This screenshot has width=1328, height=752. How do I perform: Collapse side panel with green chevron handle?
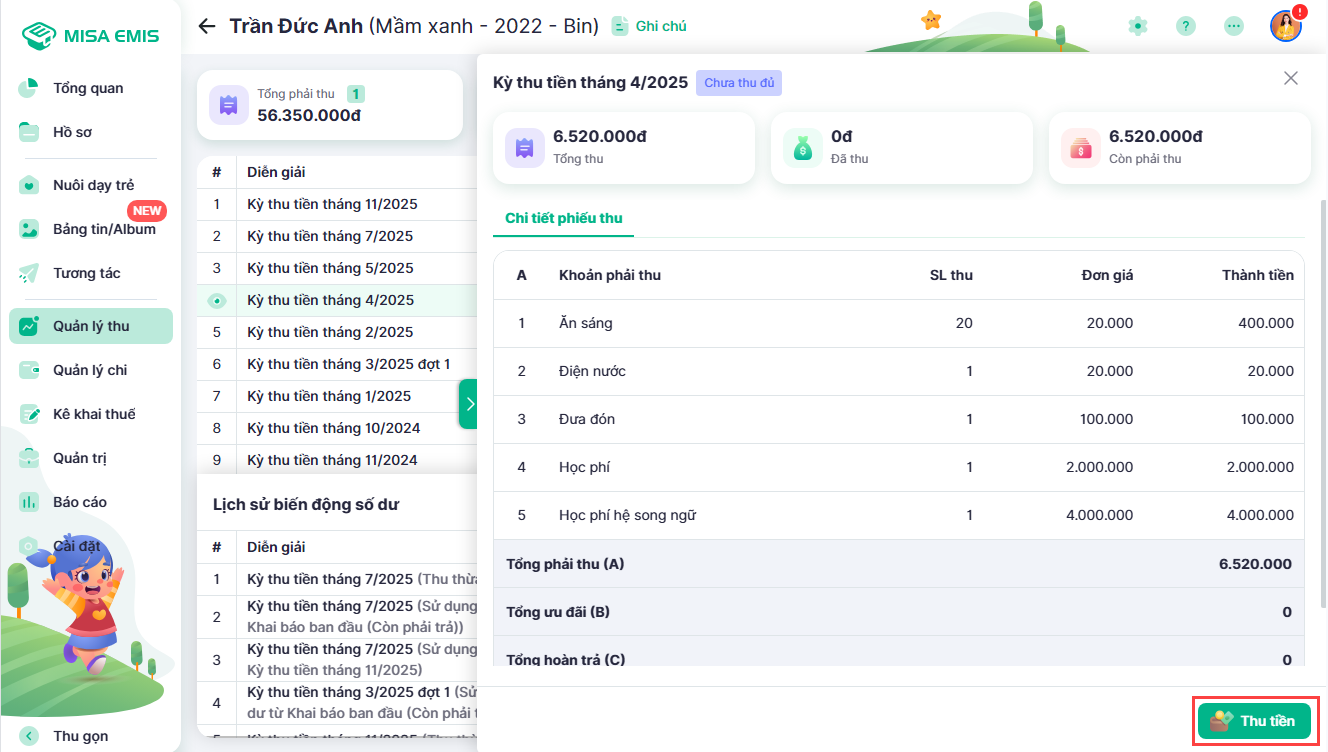468,404
